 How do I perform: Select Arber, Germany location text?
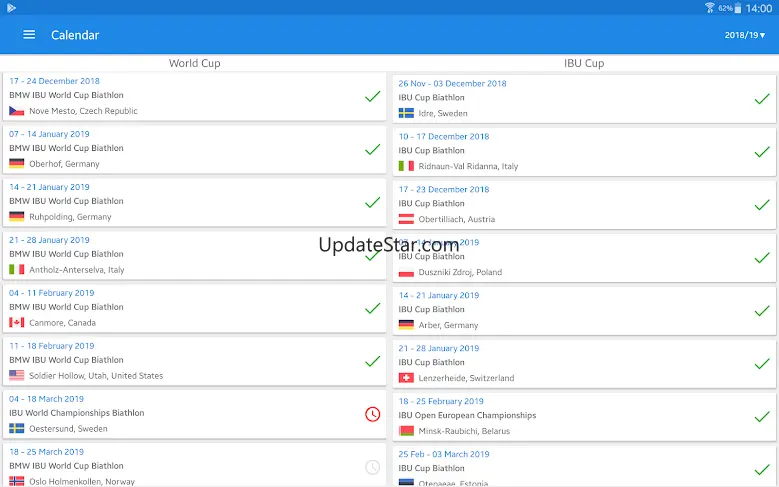click(448, 325)
